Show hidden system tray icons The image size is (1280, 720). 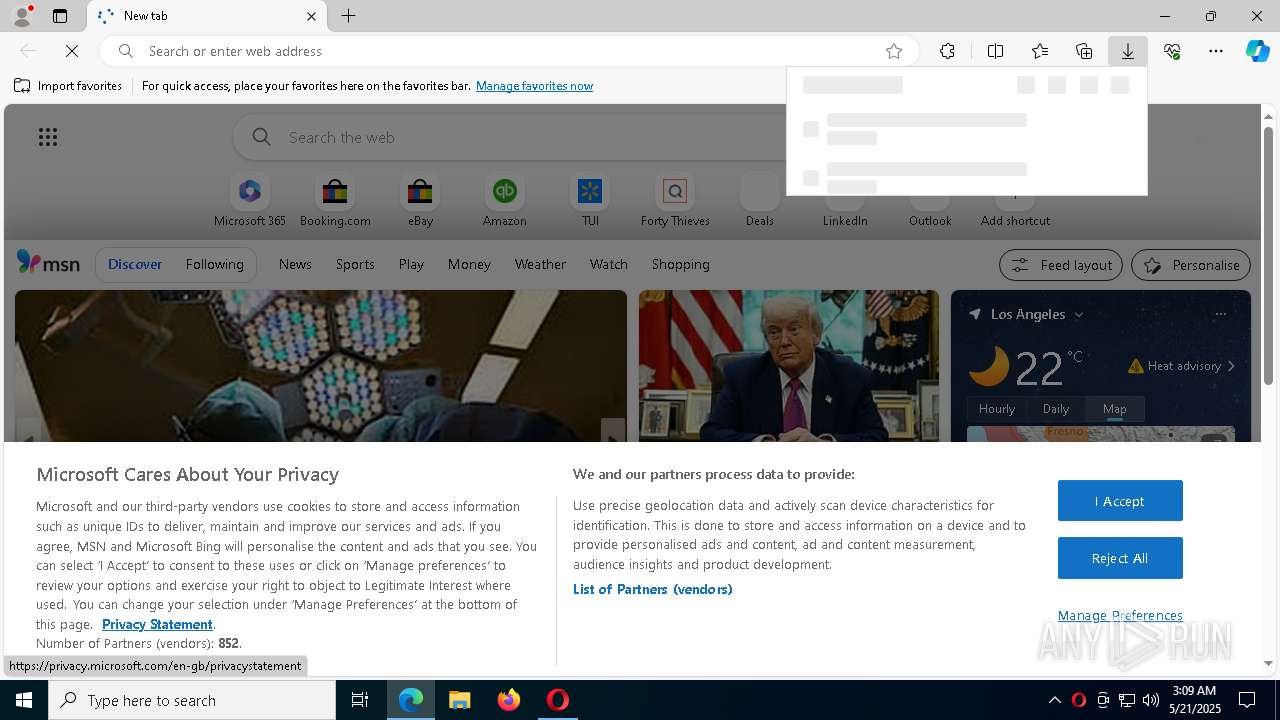pos(1054,700)
